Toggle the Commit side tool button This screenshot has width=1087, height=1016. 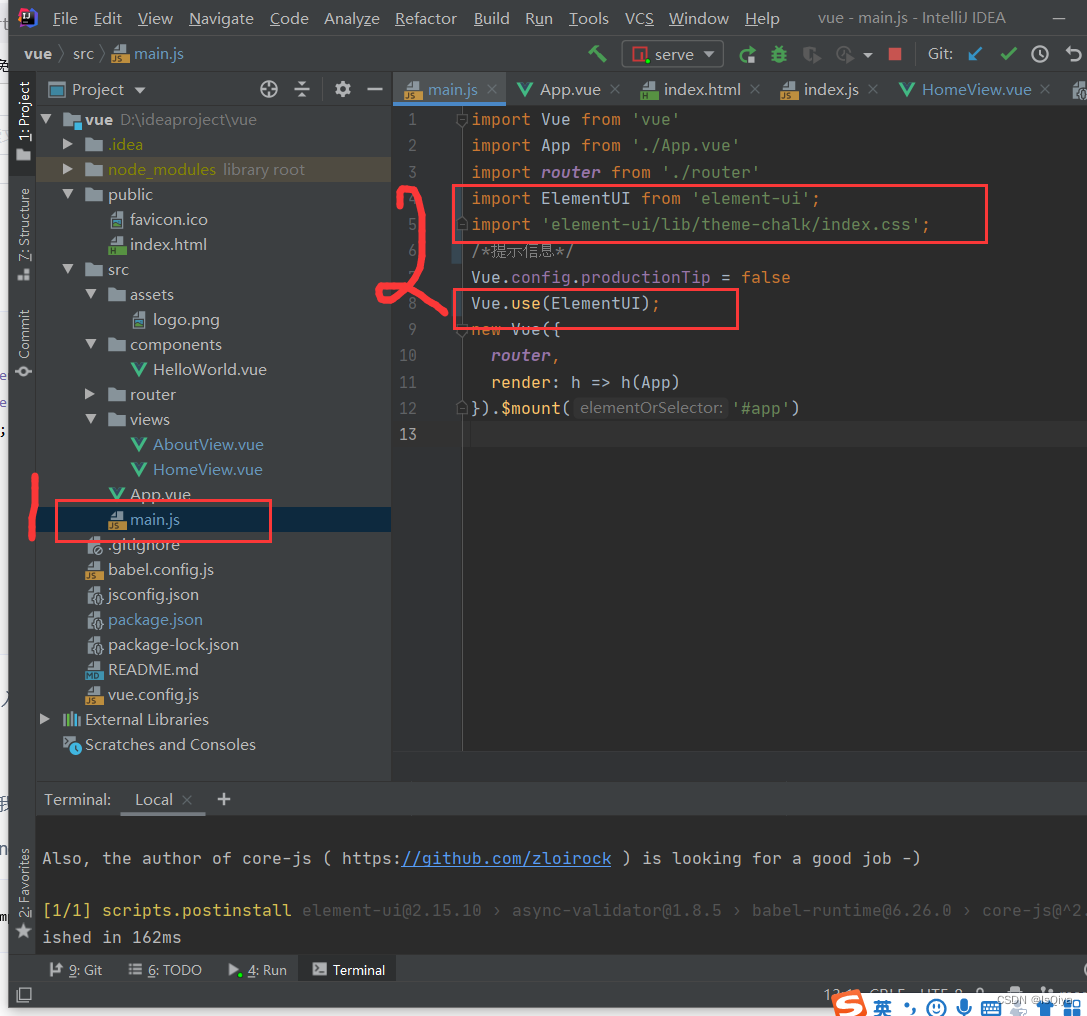click(24, 343)
